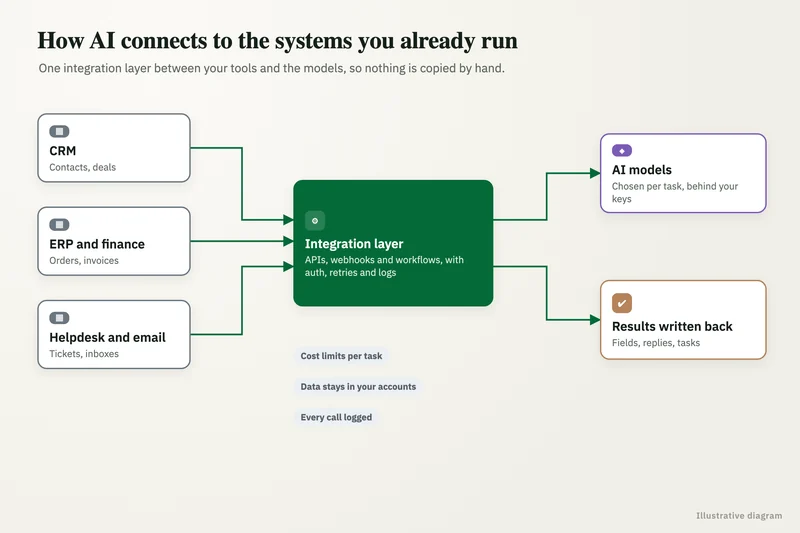Select the 'Integration layer' heading

[354, 244]
